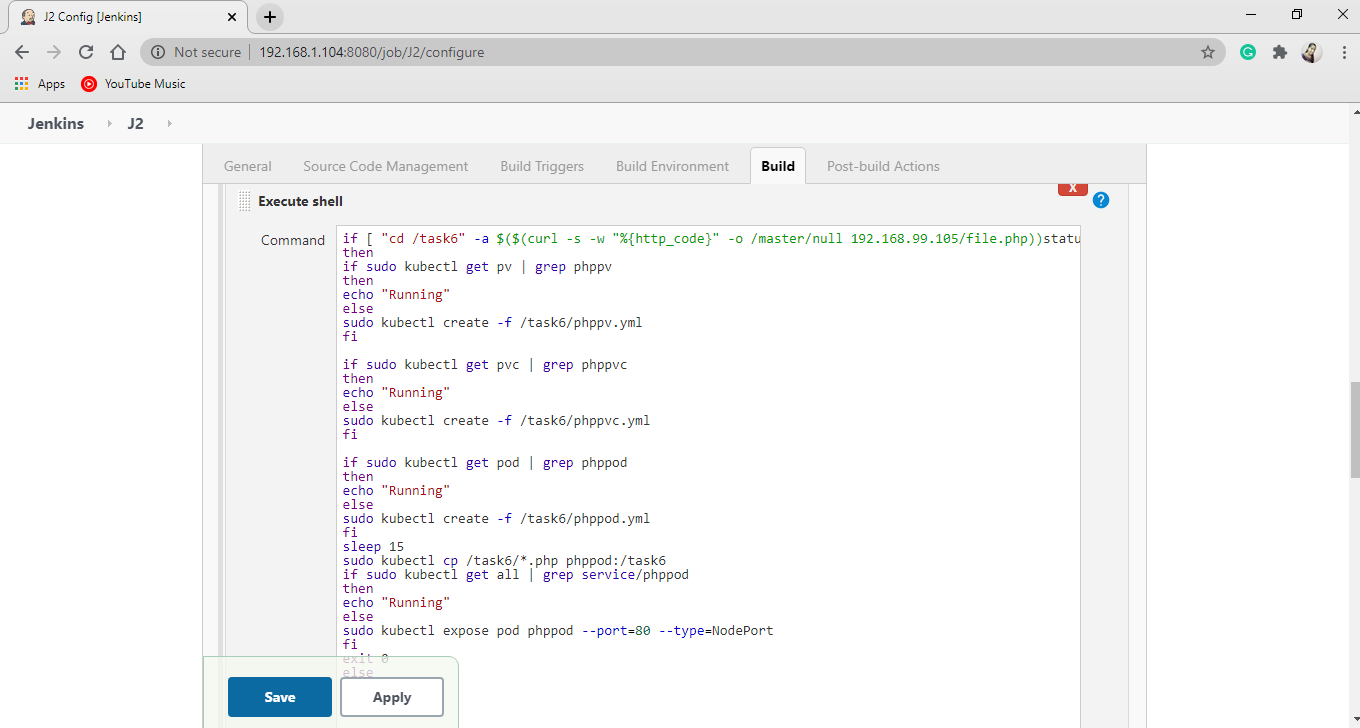Viewport: 1360px width, 728px height.
Task: Save the job configuration
Action: coord(279,696)
